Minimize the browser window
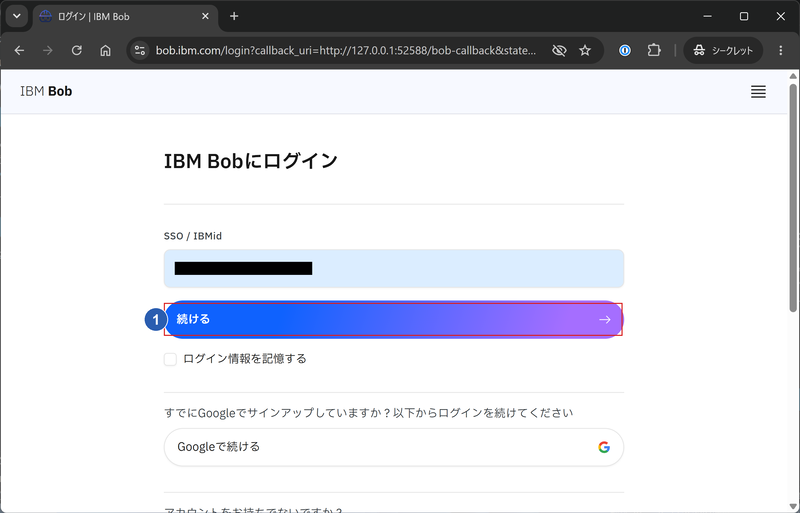This screenshot has width=800, height=513. (x=707, y=16)
